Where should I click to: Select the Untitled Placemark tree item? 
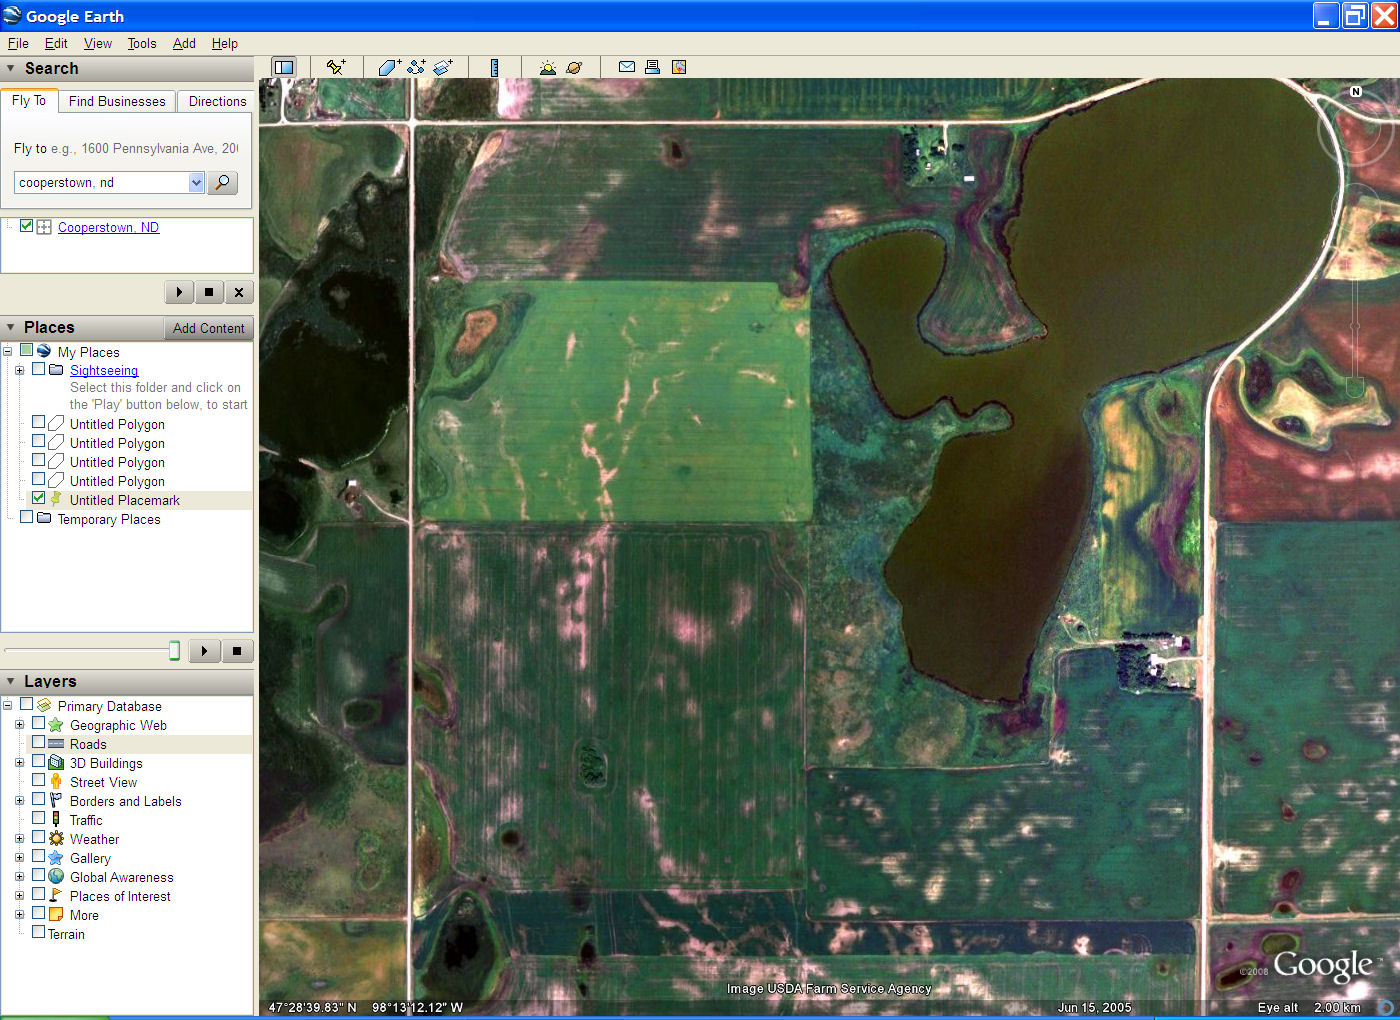(x=125, y=500)
